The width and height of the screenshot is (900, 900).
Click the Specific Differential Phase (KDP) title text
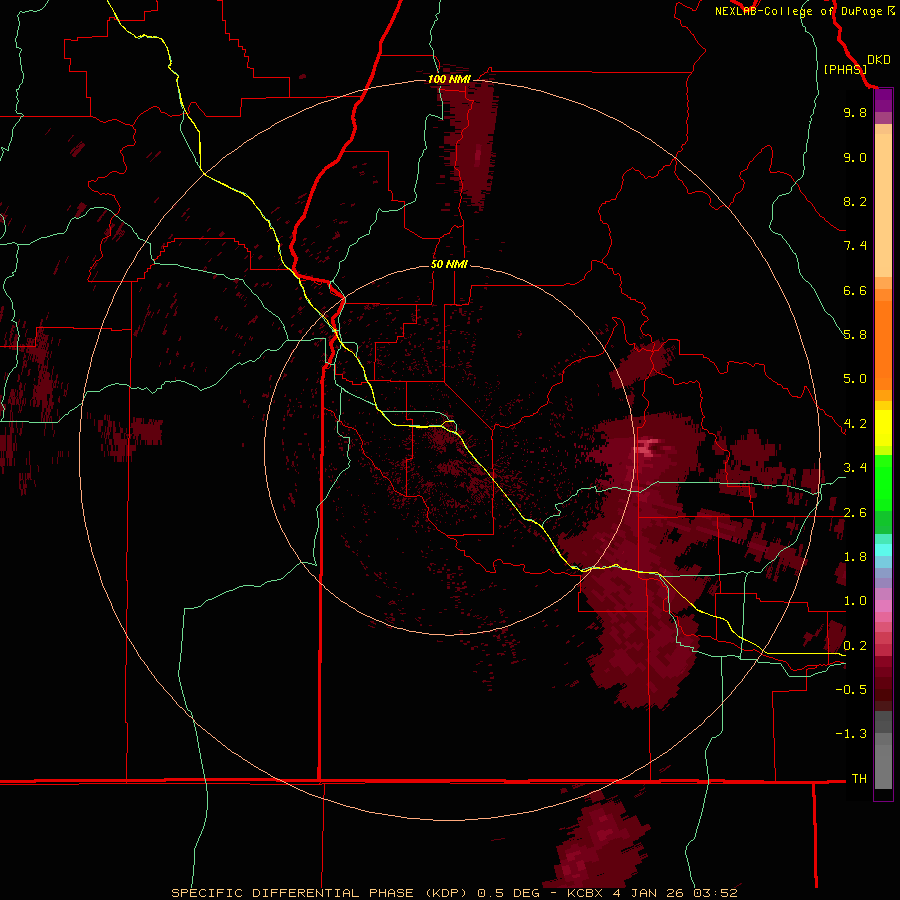point(322,893)
